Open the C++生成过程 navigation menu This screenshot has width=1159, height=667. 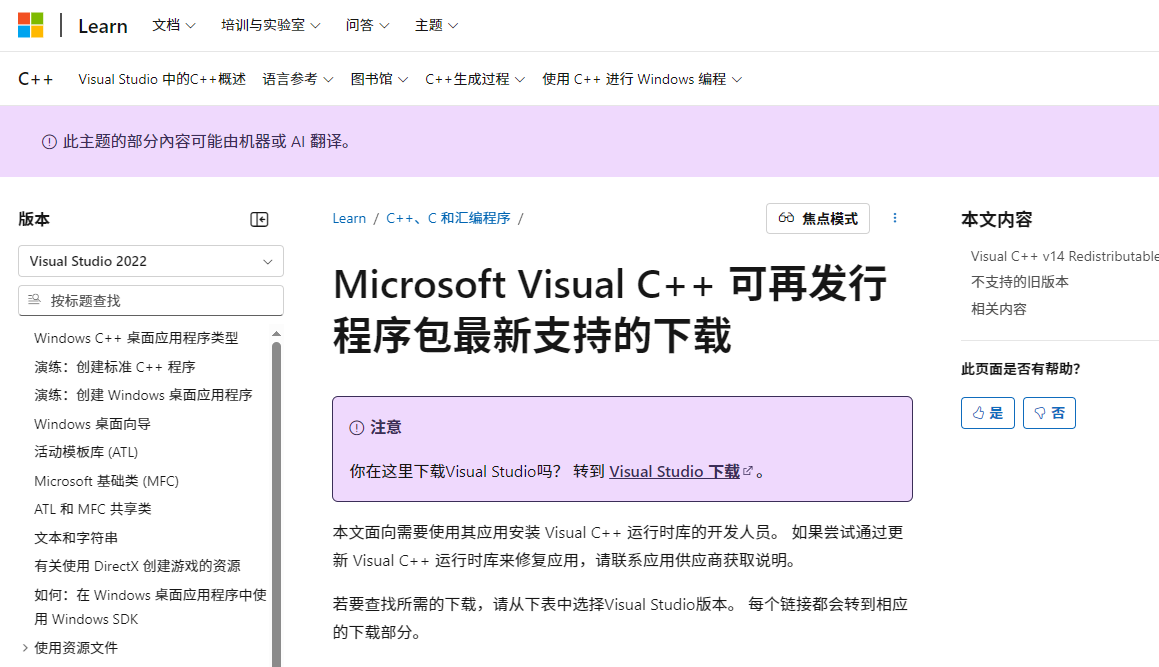(x=474, y=79)
